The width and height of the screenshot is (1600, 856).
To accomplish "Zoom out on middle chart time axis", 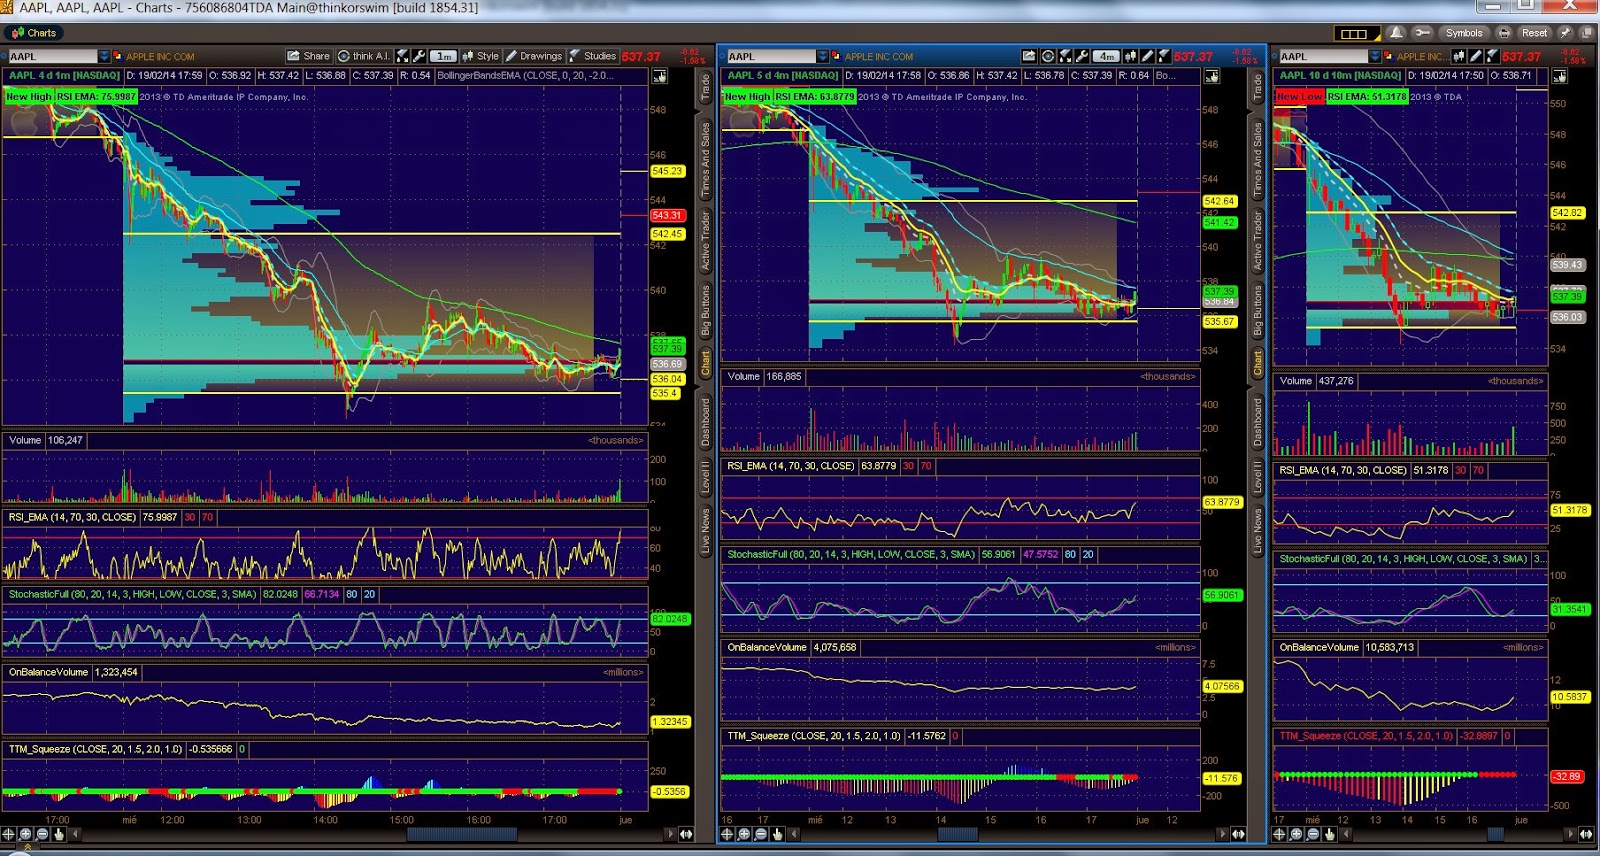I will click(761, 834).
